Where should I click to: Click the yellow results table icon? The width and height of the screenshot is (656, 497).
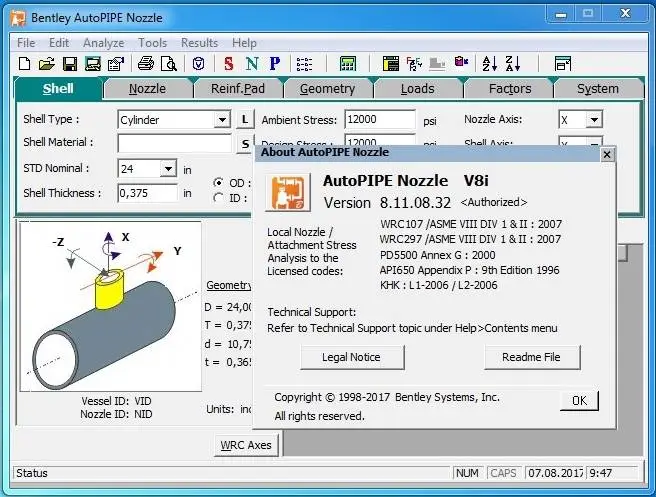[391, 64]
